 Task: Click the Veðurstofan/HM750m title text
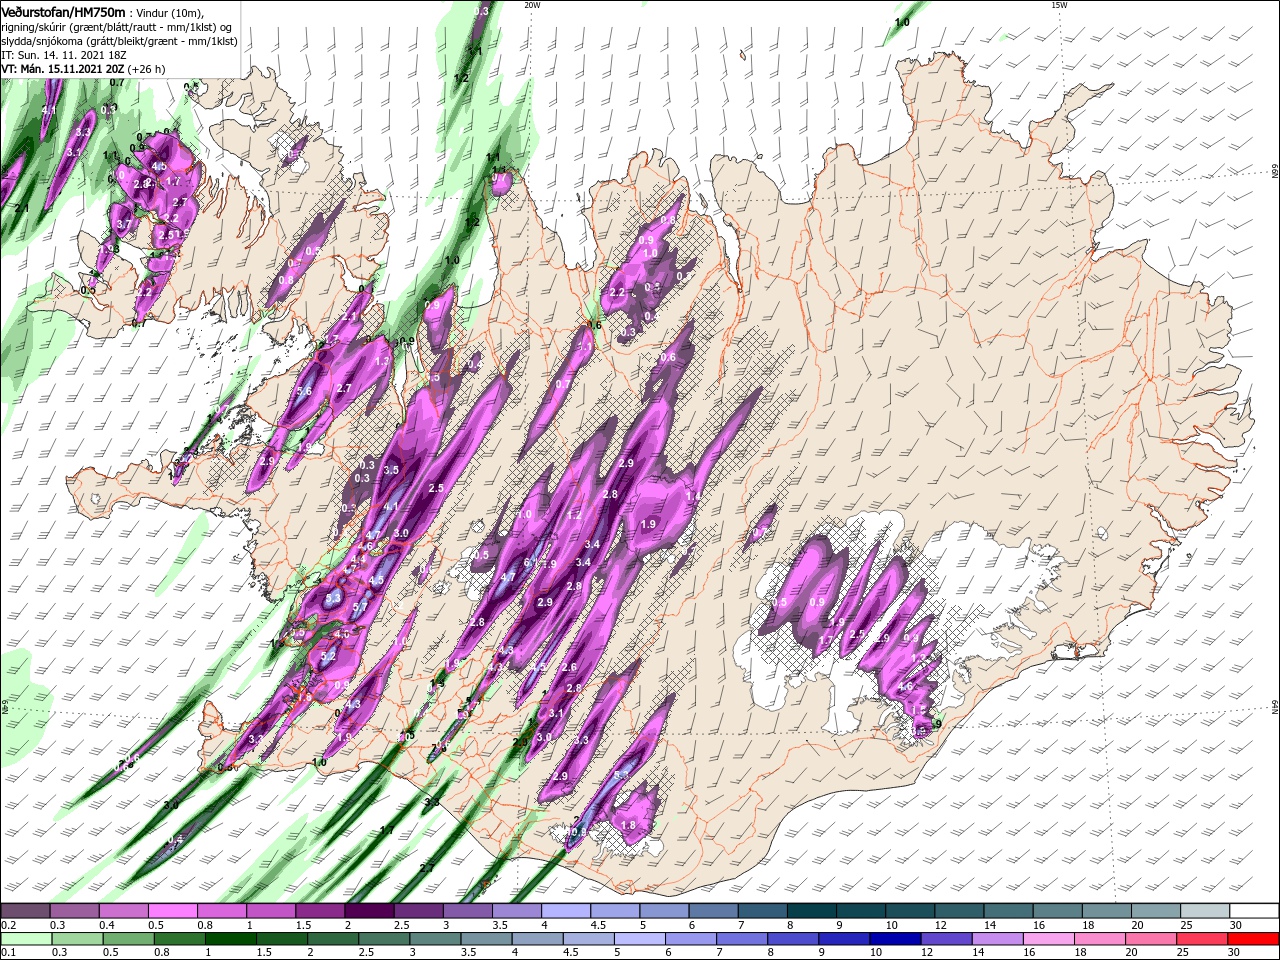tap(63, 11)
